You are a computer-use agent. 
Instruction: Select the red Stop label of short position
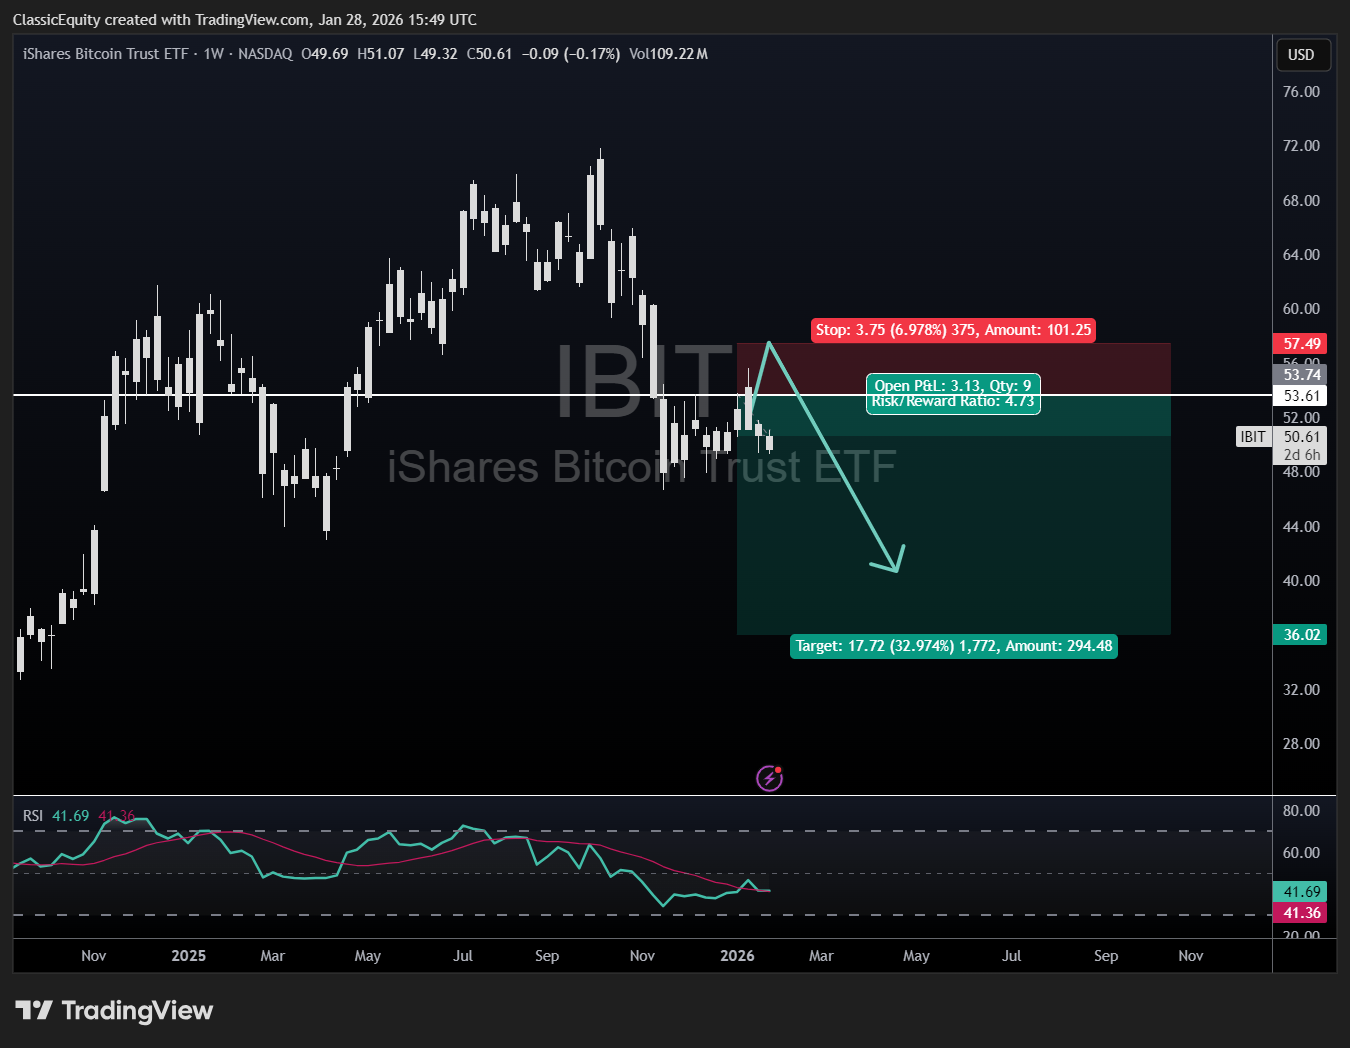[x=953, y=330]
